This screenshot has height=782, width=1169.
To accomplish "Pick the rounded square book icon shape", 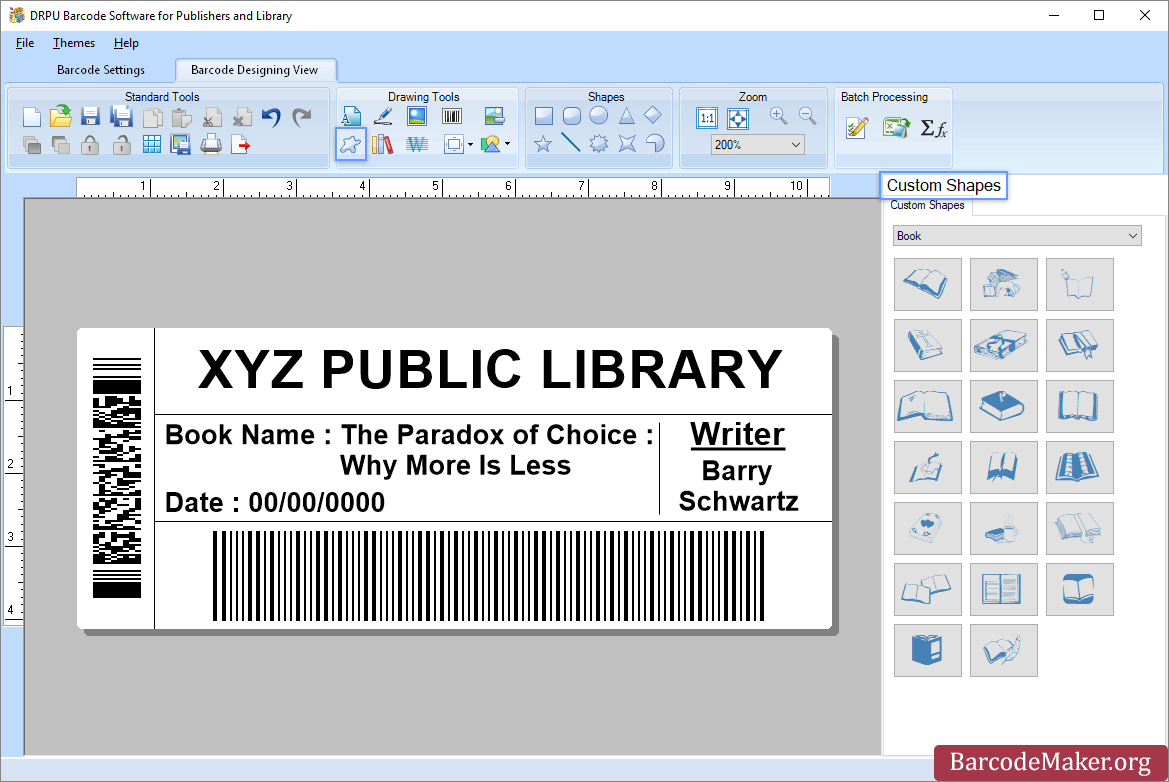I will point(1080,590).
